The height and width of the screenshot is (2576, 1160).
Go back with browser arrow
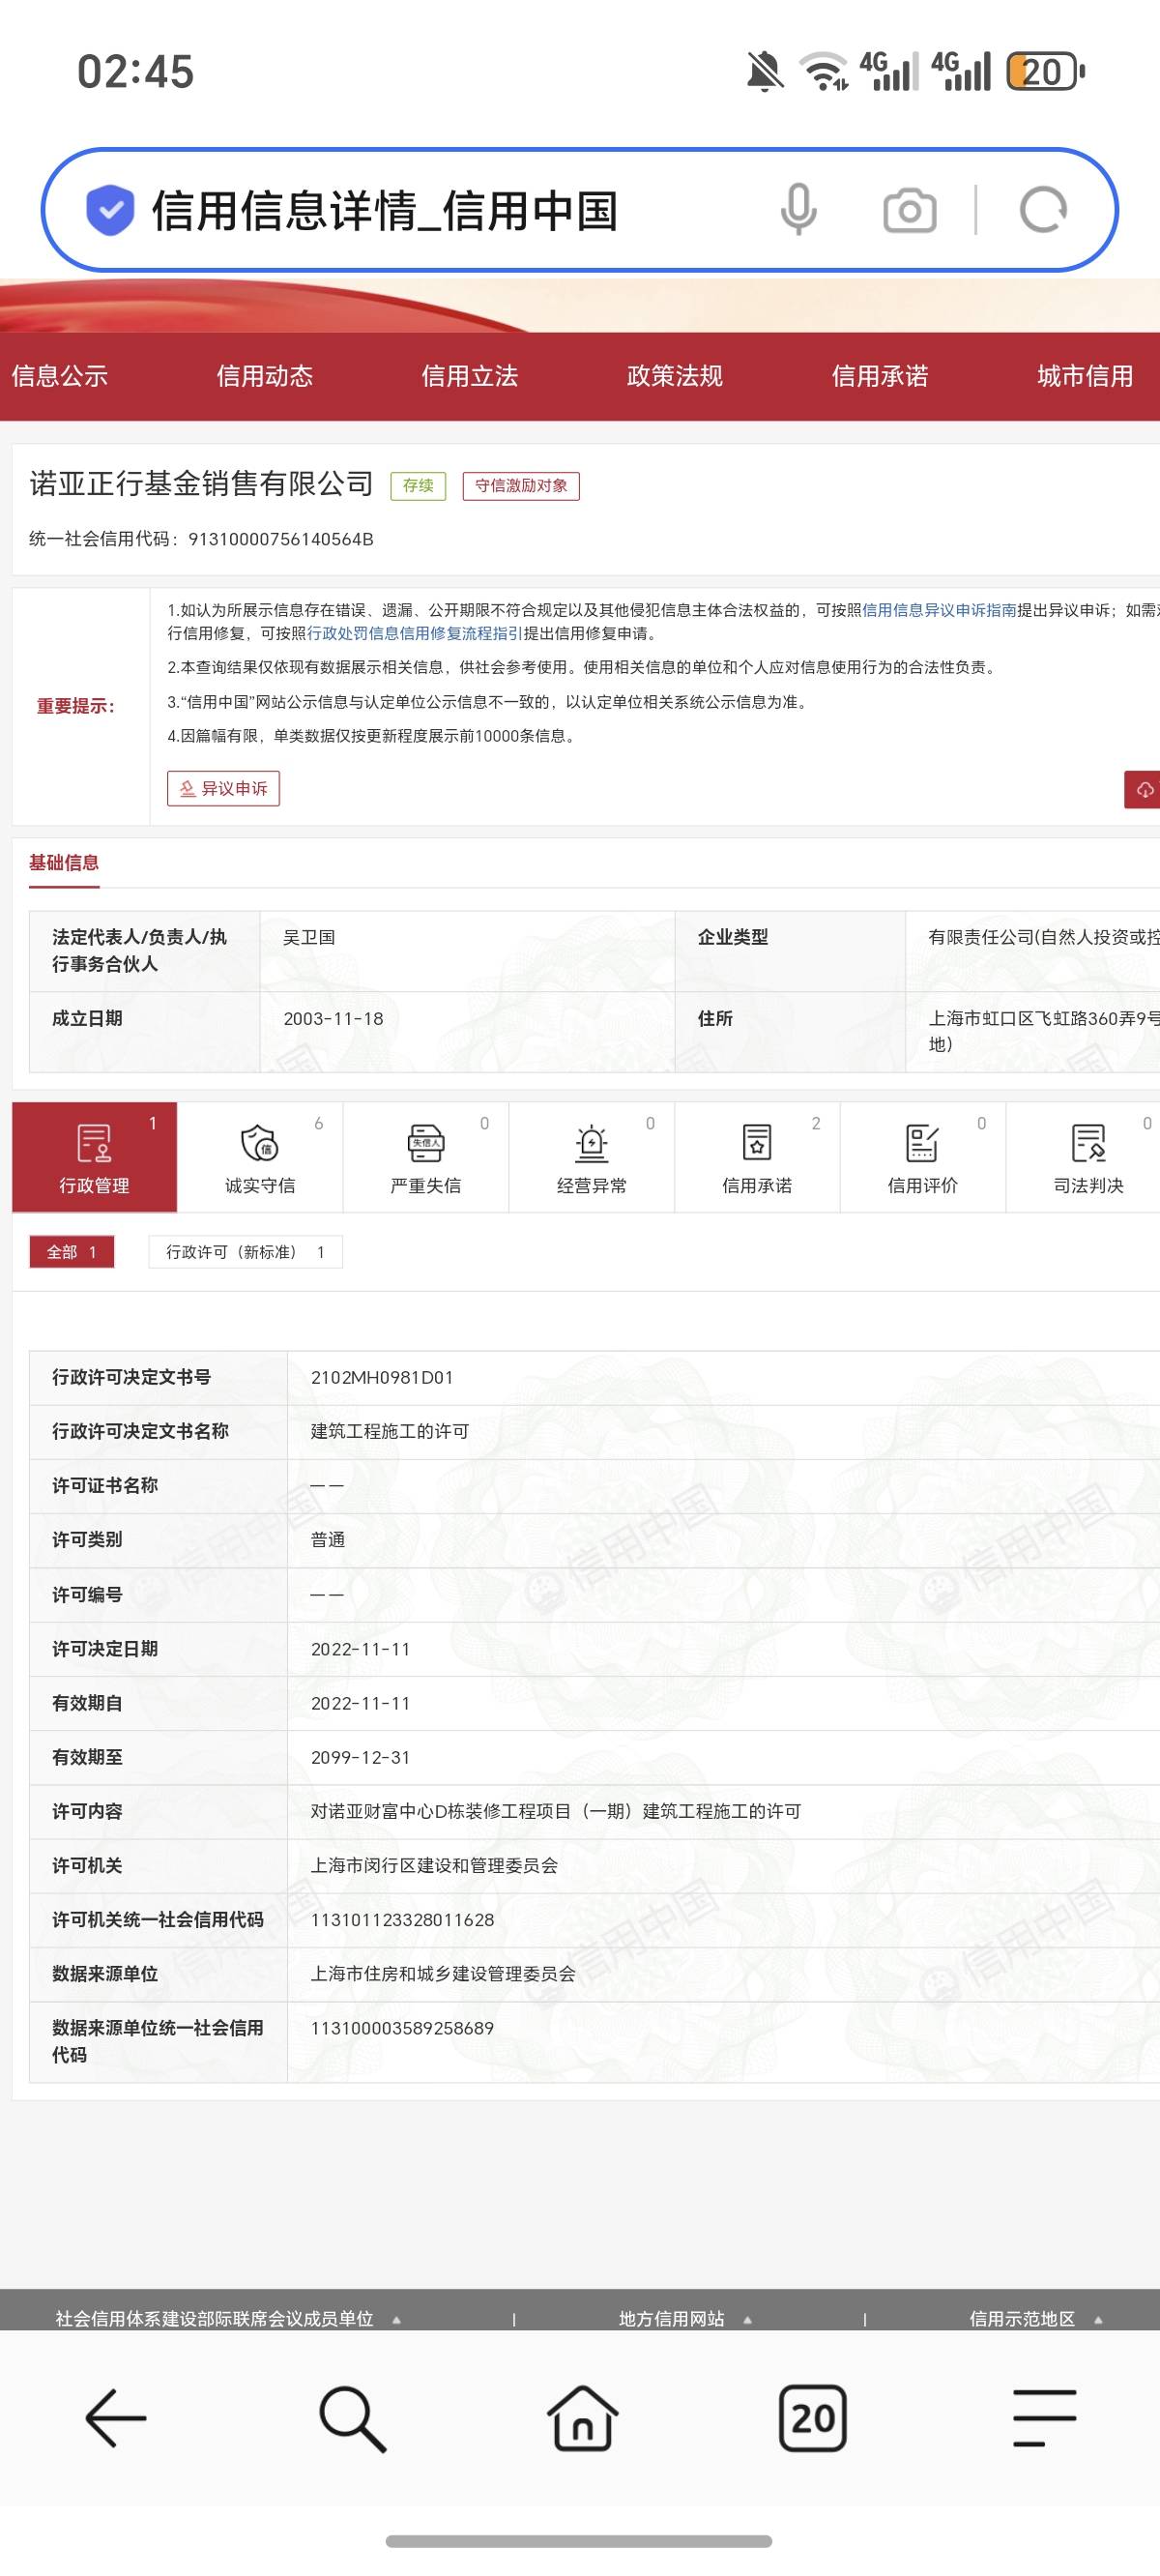coord(116,2418)
